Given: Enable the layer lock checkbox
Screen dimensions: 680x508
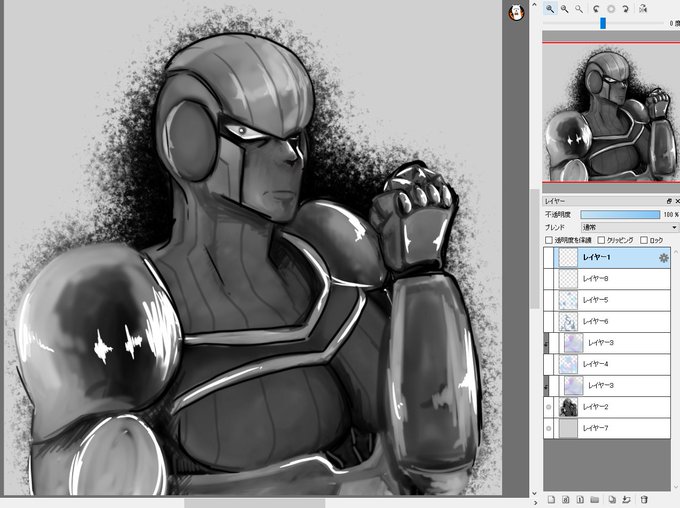Looking at the screenshot, I should click(644, 240).
